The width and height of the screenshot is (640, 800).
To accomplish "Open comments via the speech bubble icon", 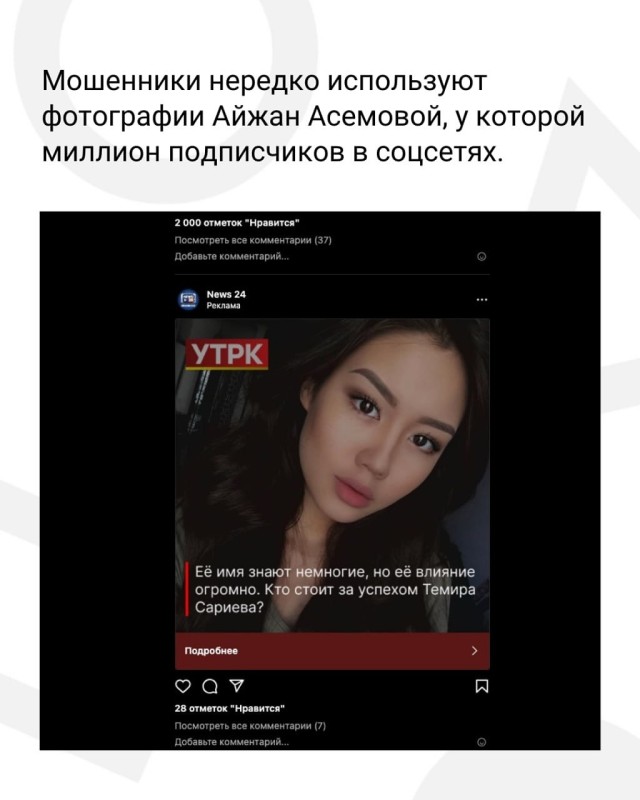I will pyautogui.click(x=210, y=686).
